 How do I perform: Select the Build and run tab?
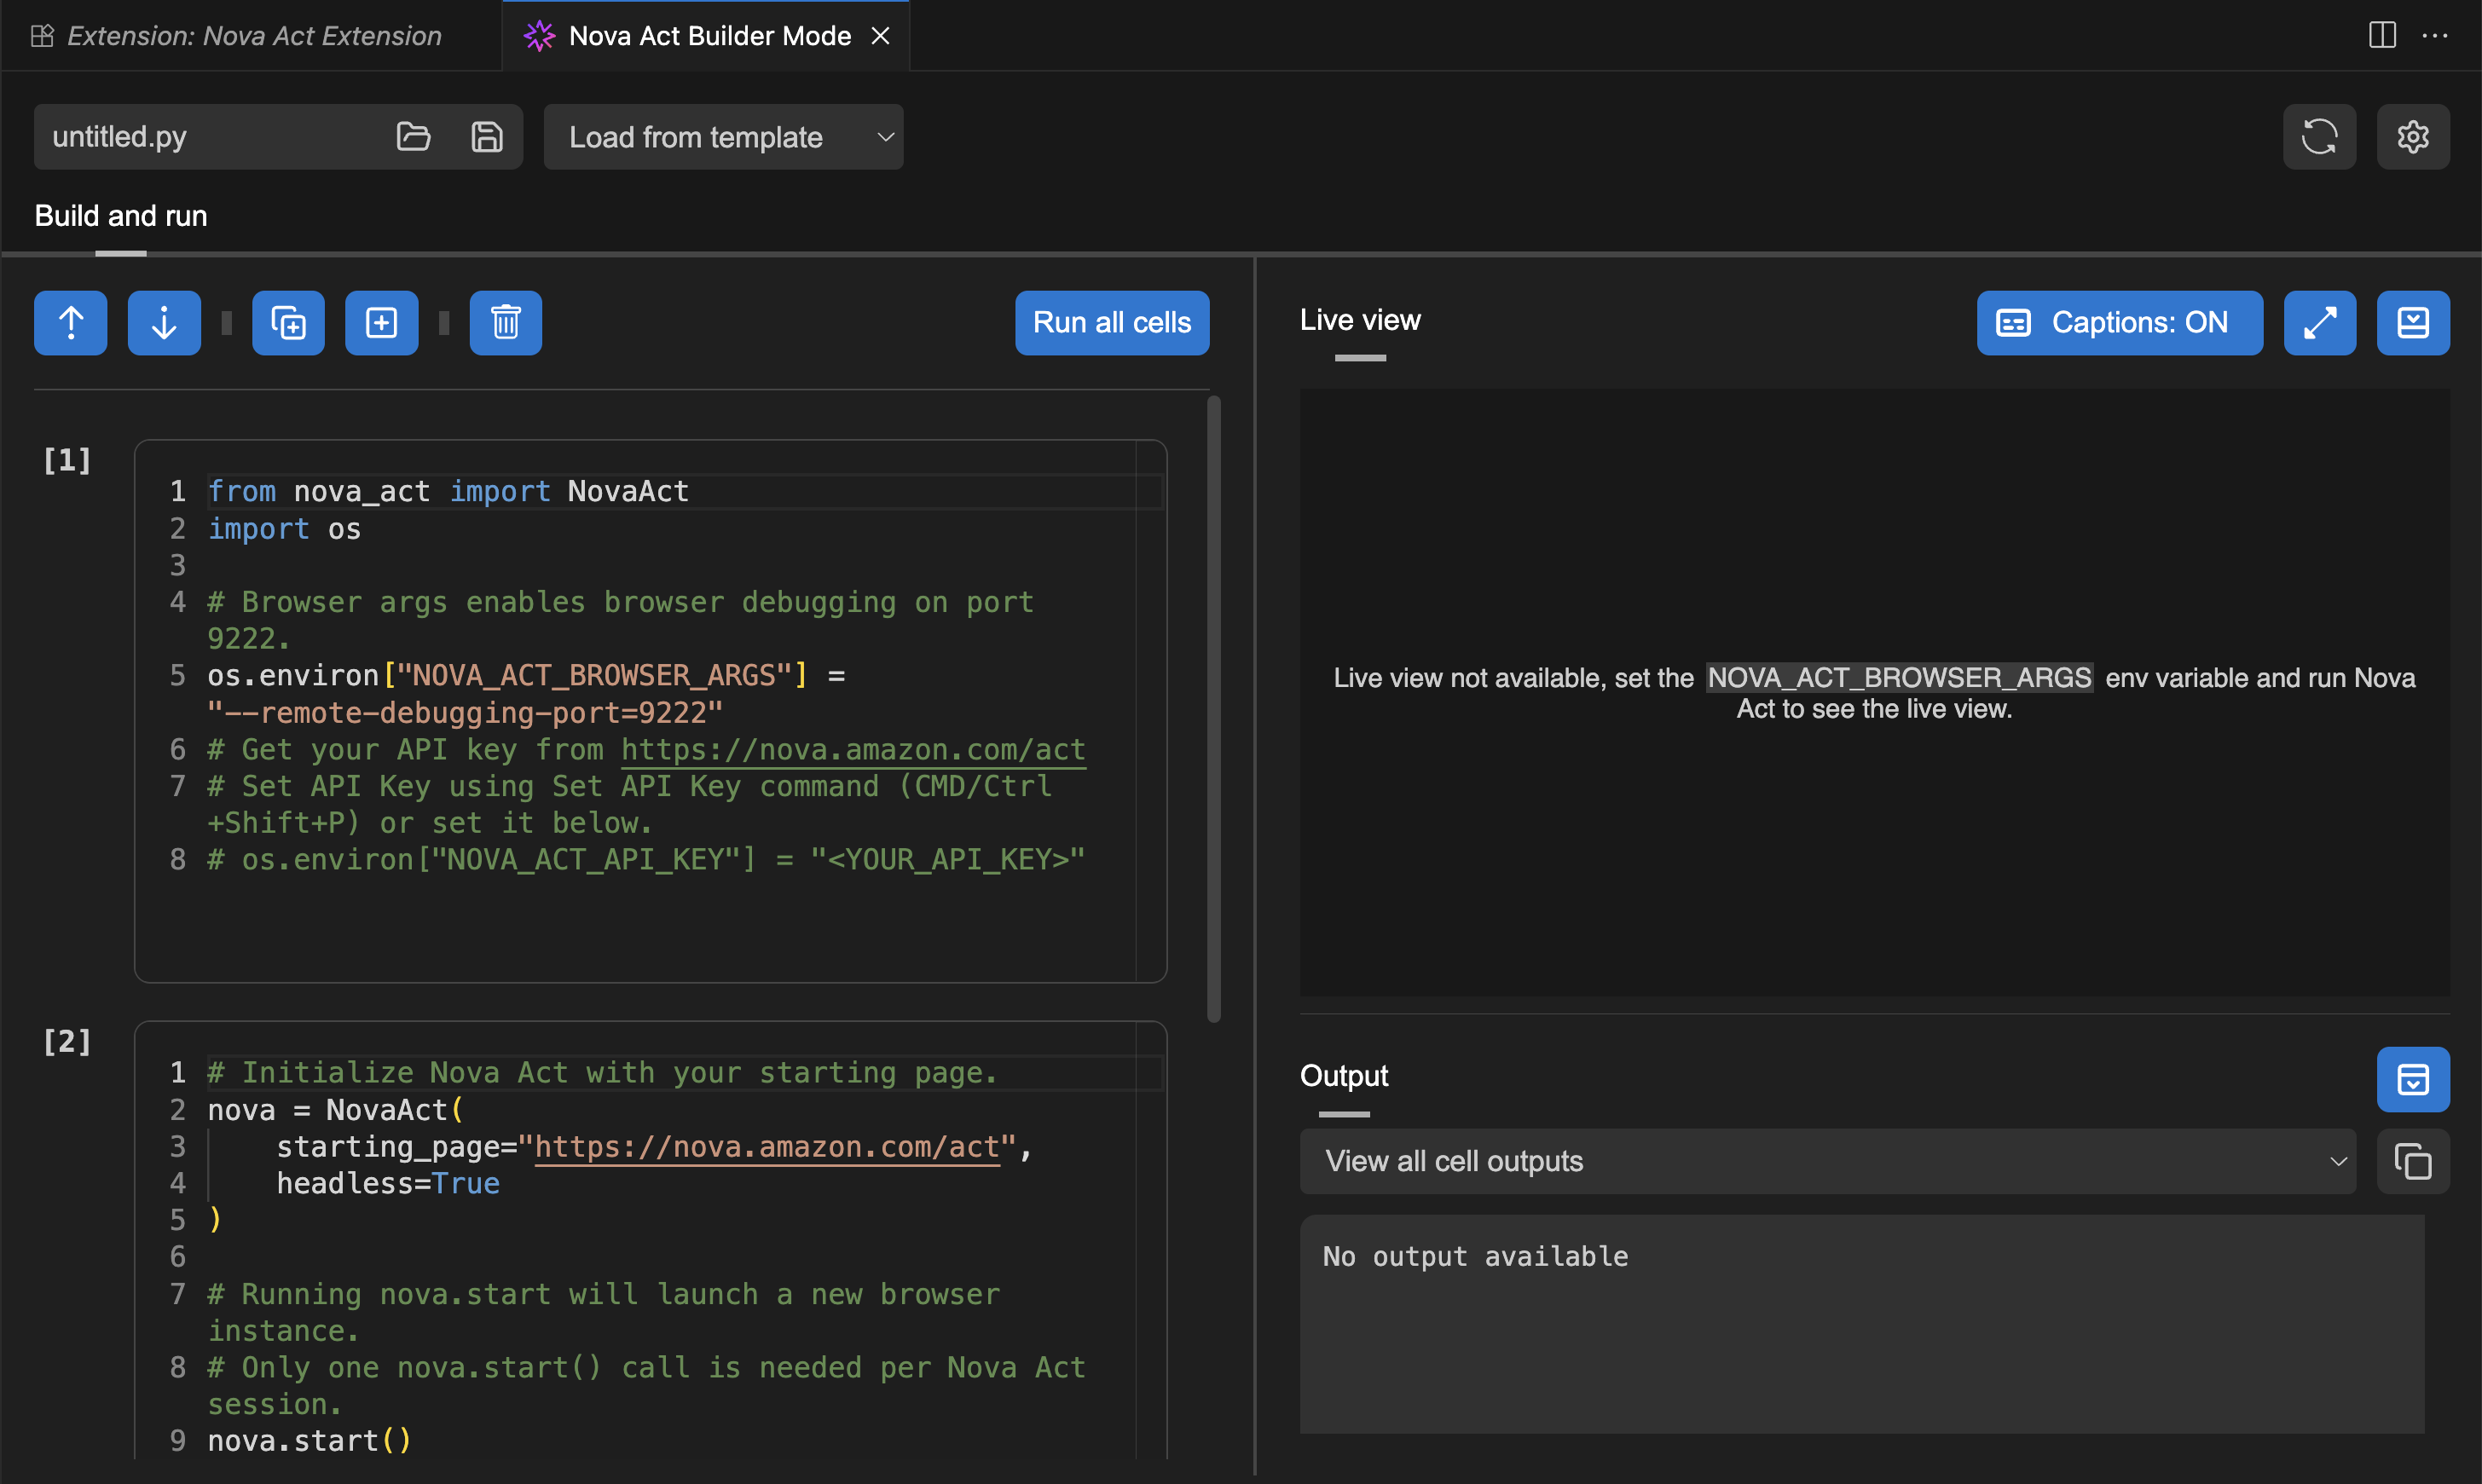click(121, 216)
